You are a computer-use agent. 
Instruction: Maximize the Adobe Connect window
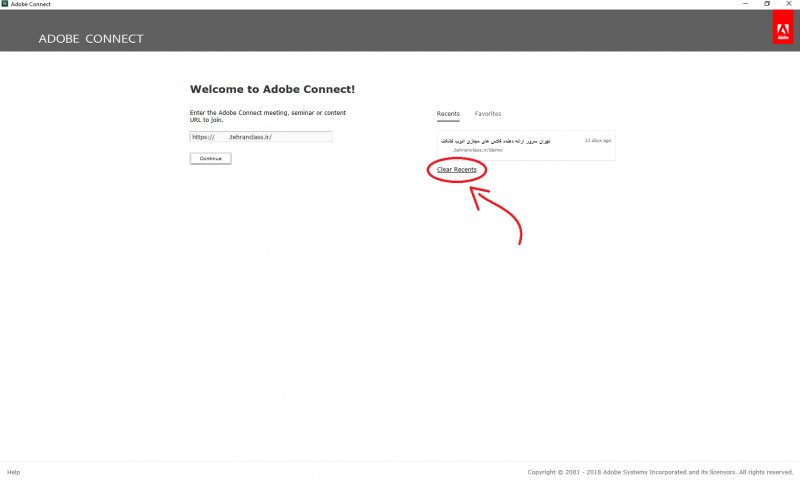tap(767, 4)
